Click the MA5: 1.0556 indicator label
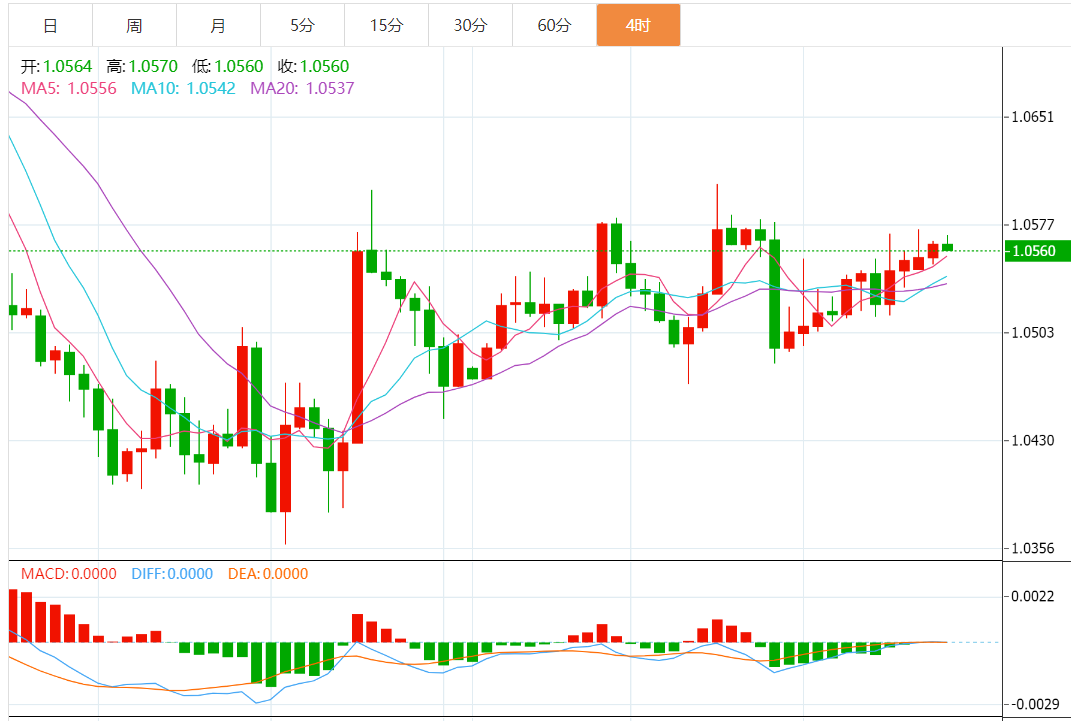Screen dimensions: 1071x721 pos(69,88)
